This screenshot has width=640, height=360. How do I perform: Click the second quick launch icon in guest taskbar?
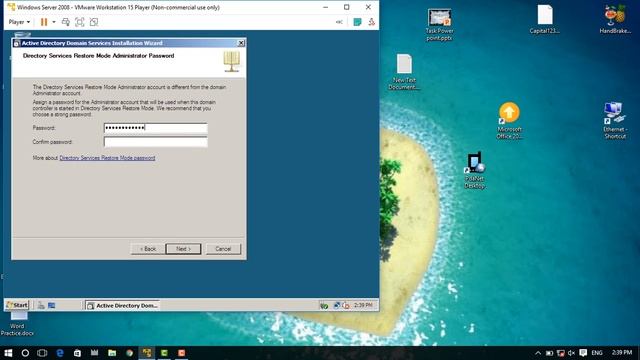[x=51, y=305]
